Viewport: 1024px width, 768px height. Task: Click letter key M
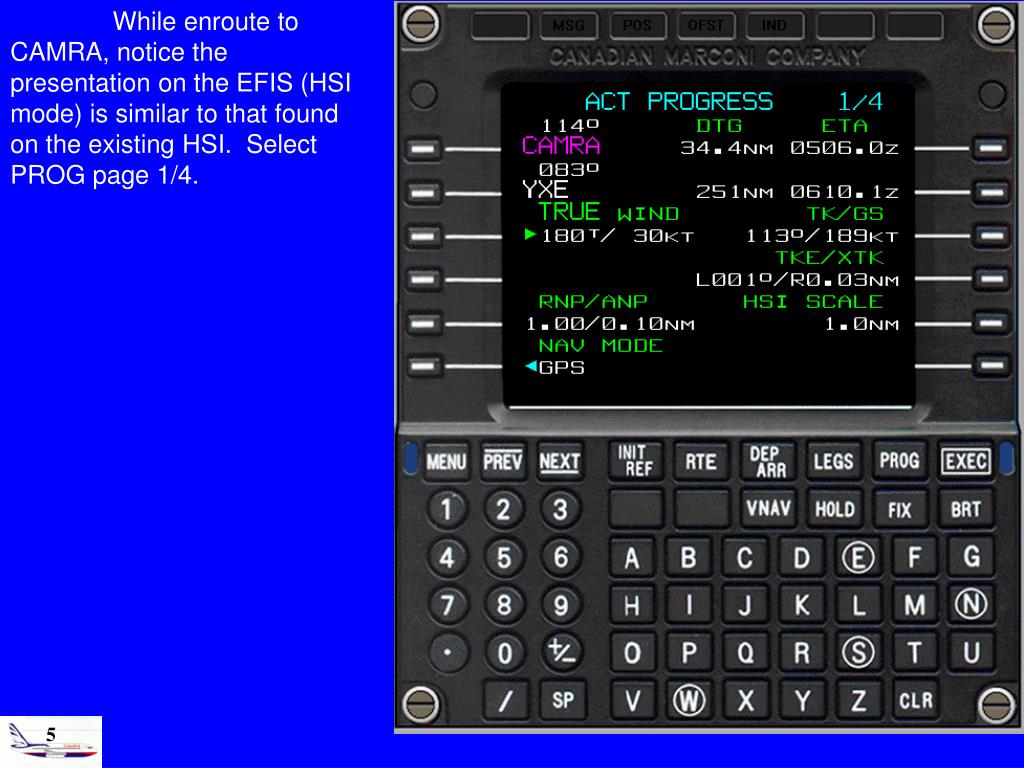[914, 605]
